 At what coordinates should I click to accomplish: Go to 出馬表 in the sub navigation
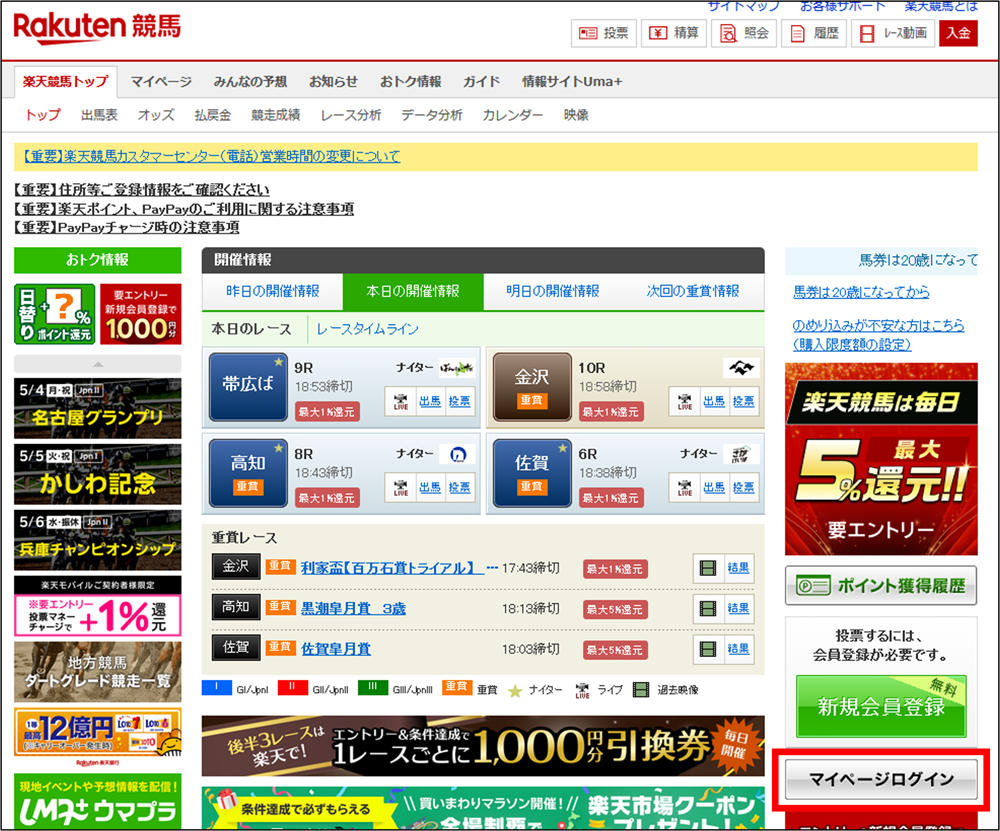pyautogui.click(x=99, y=115)
